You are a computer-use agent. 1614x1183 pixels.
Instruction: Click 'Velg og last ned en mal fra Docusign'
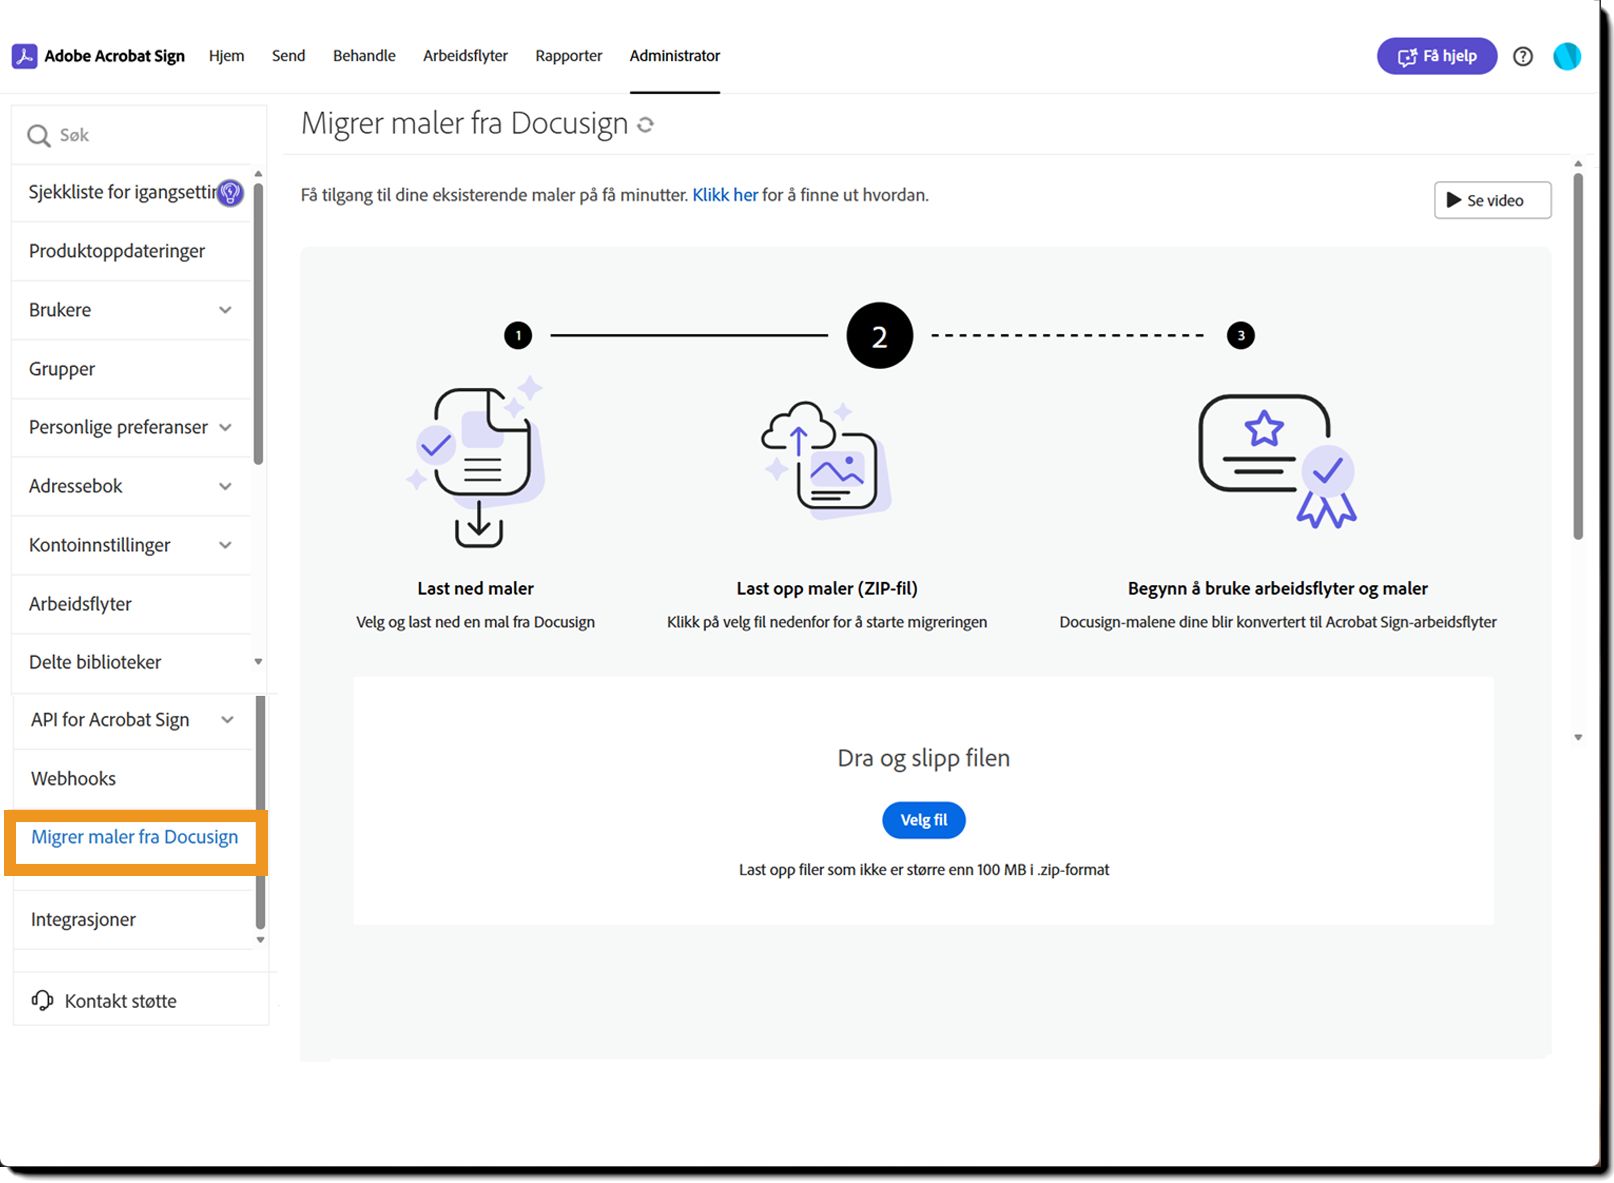click(476, 622)
